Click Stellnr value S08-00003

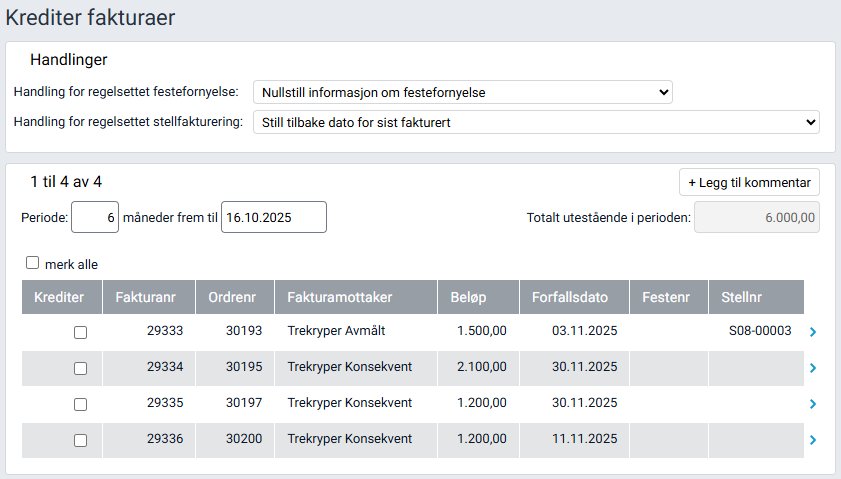point(760,330)
